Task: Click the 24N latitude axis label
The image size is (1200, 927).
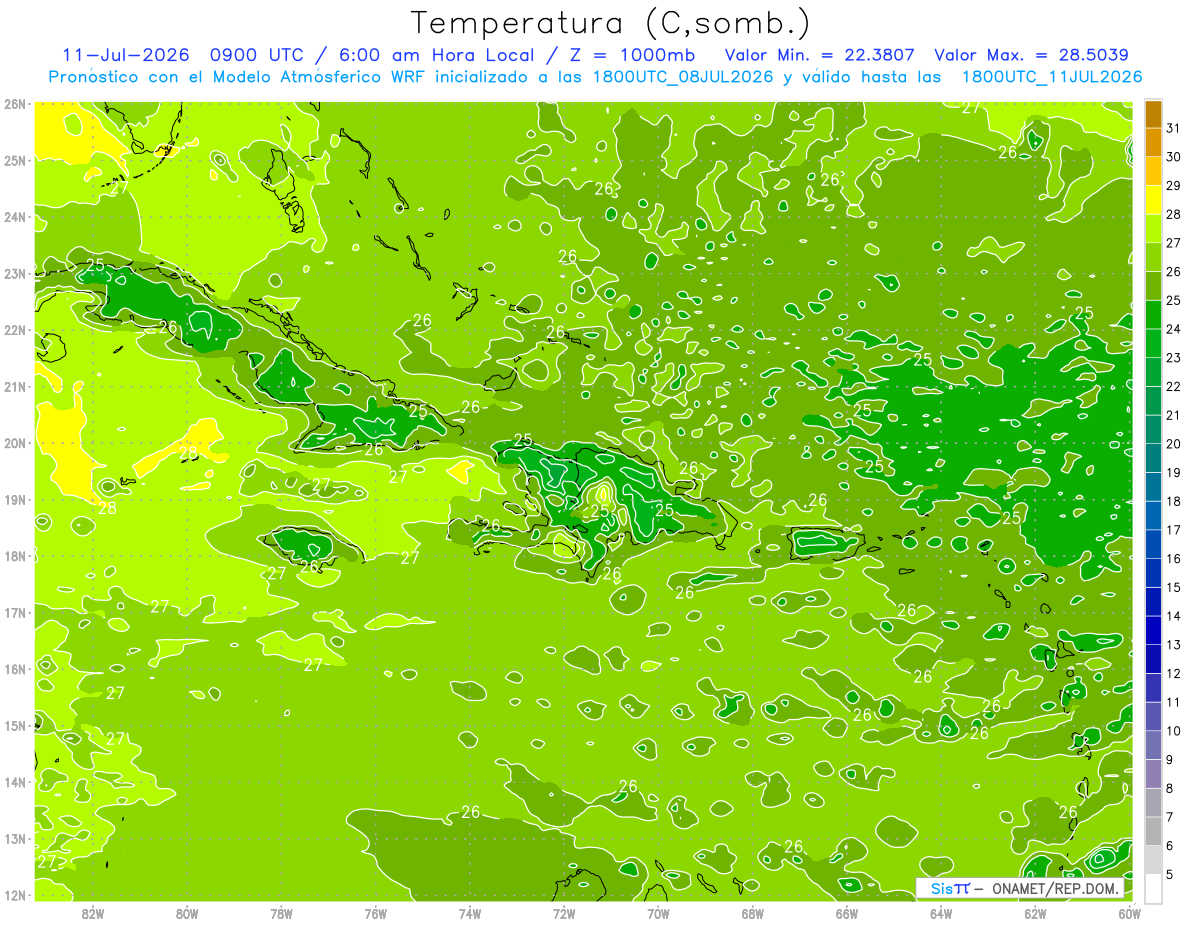Action: [x=15, y=216]
